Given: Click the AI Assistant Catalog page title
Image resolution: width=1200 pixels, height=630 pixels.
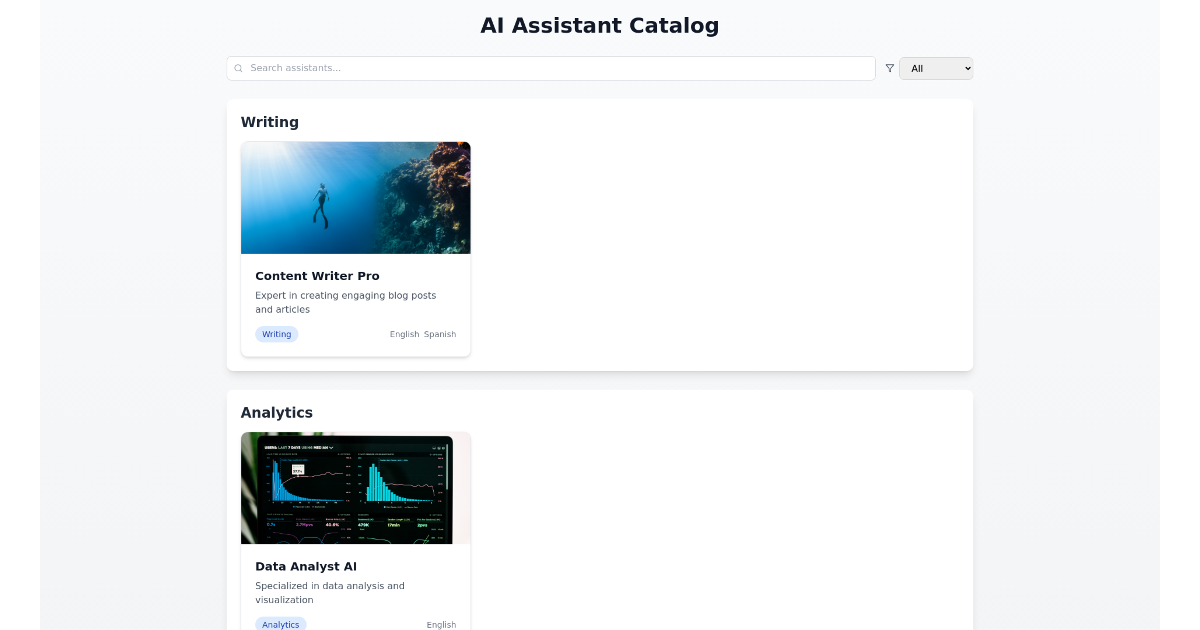Looking at the screenshot, I should point(599,26).
